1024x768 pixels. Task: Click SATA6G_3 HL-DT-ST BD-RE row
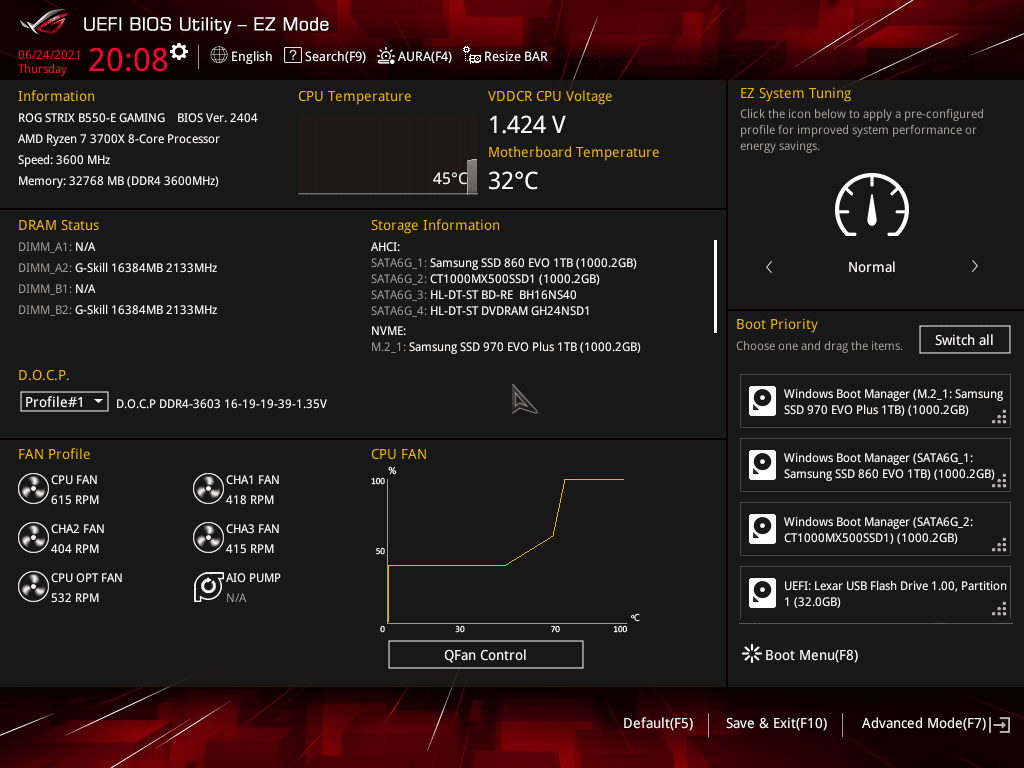[473, 295]
